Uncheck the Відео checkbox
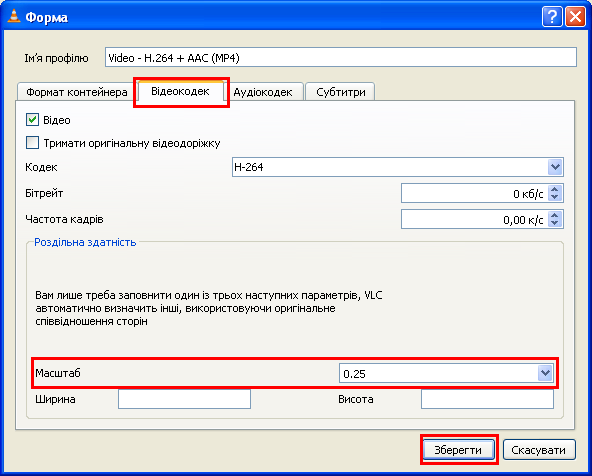The height and width of the screenshot is (476, 592). (x=32, y=120)
